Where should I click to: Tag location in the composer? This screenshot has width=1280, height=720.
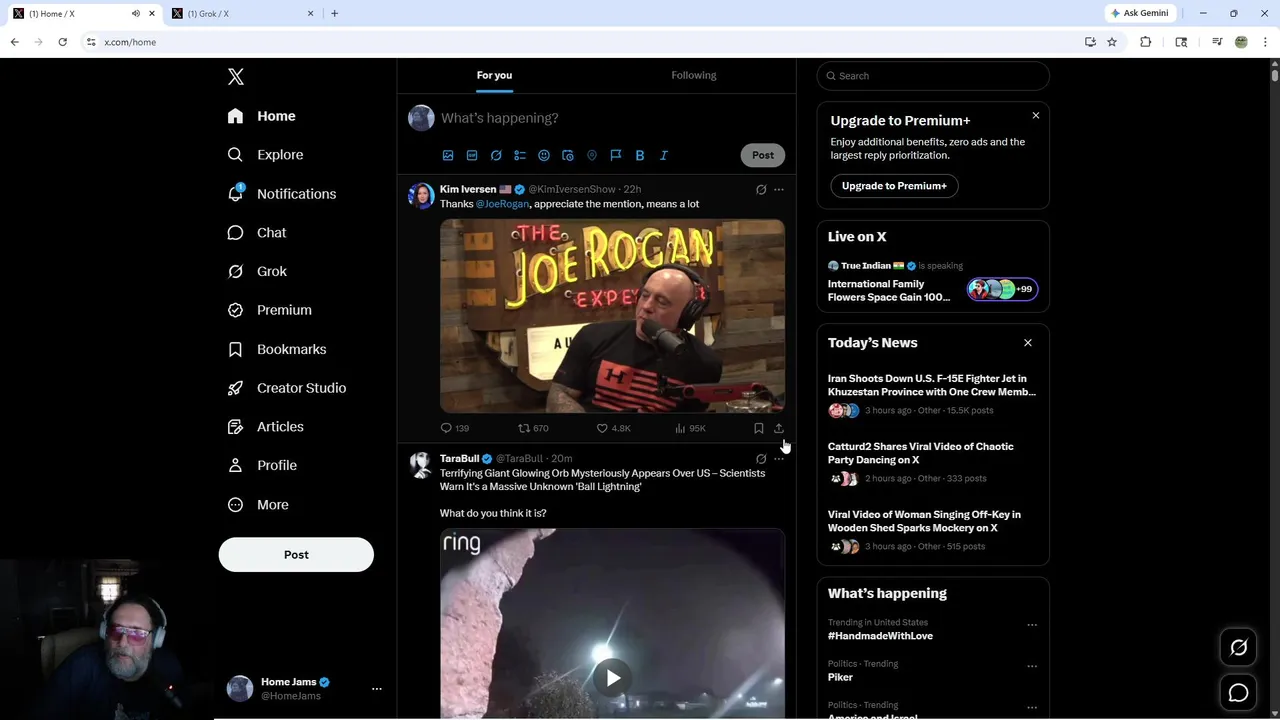tap(592, 155)
